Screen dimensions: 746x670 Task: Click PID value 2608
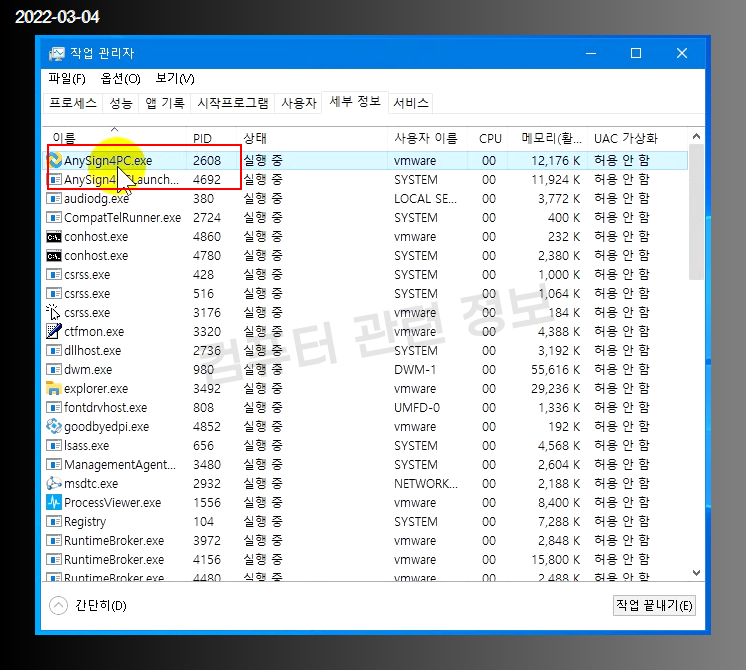coord(207,161)
